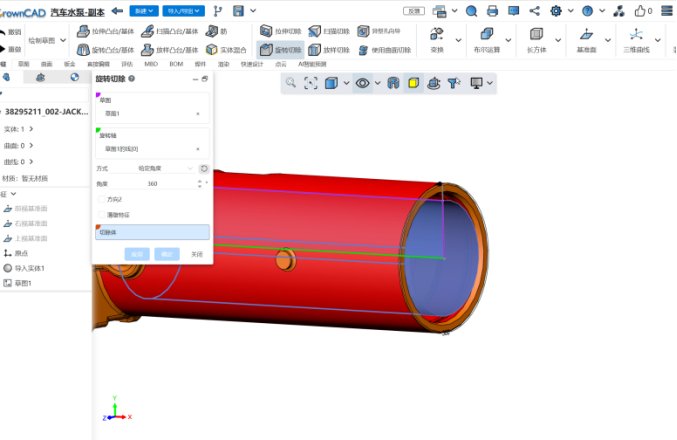Click the settings gear icon
The height and width of the screenshot is (440, 677).
point(556,11)
